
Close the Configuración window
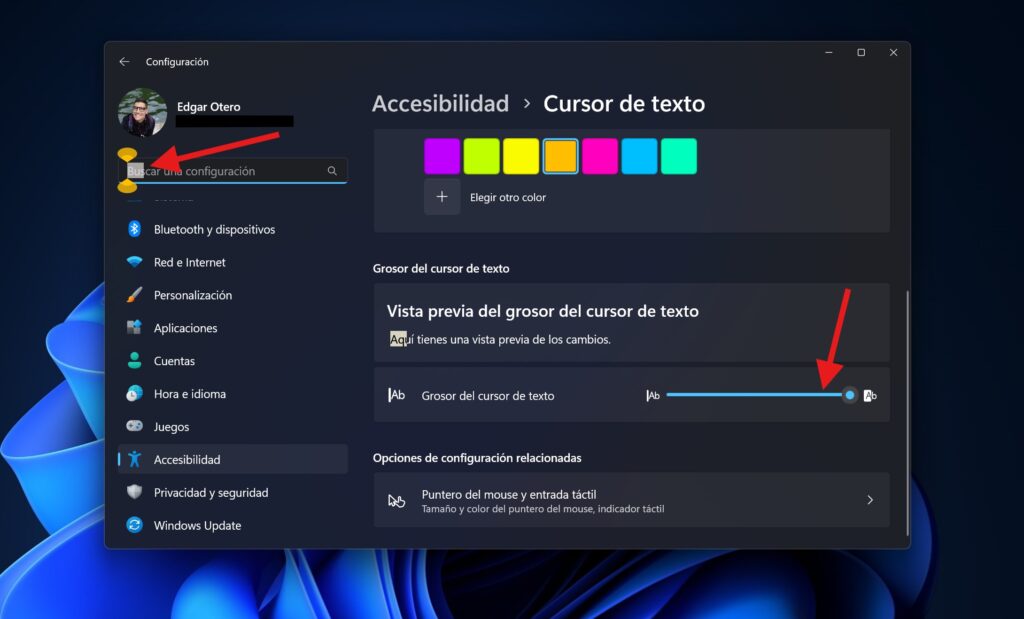[893, 52]
